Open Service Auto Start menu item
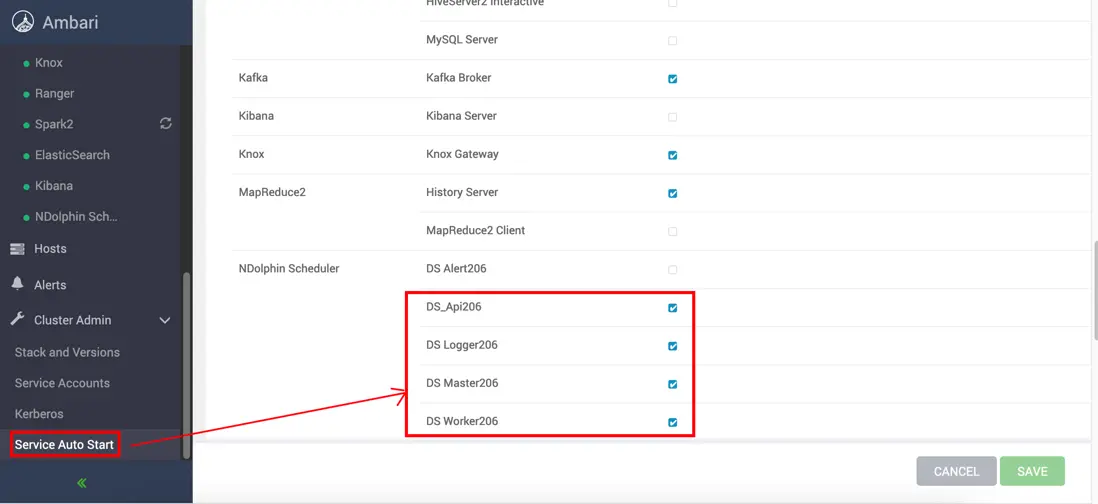 [65, 445]
